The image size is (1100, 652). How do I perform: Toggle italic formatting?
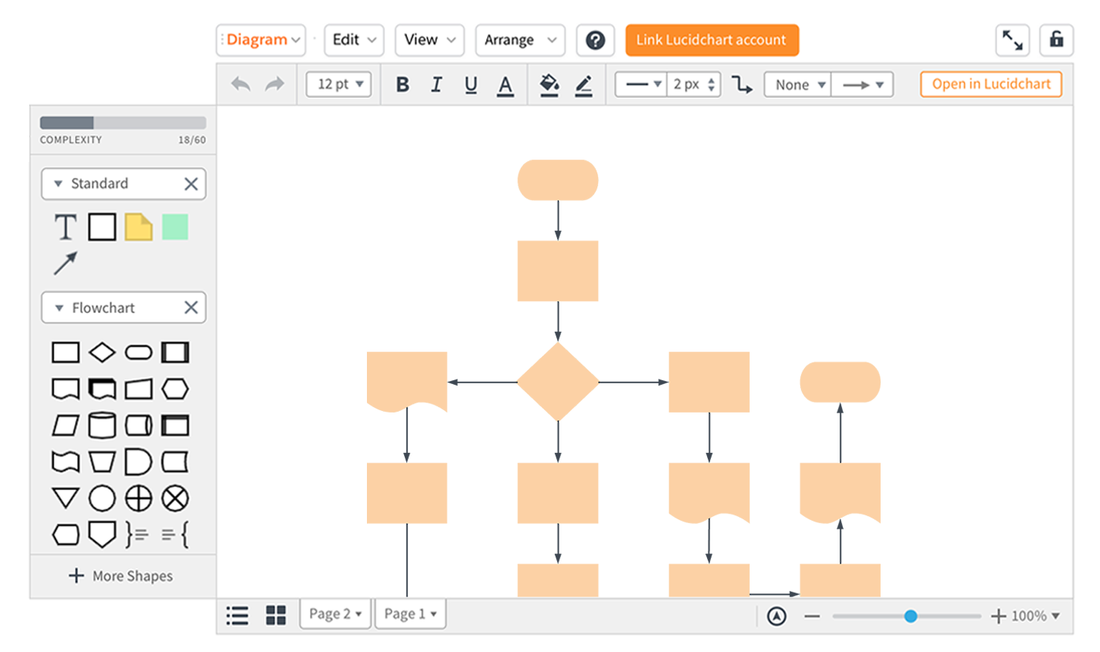(x=436, y=84)
